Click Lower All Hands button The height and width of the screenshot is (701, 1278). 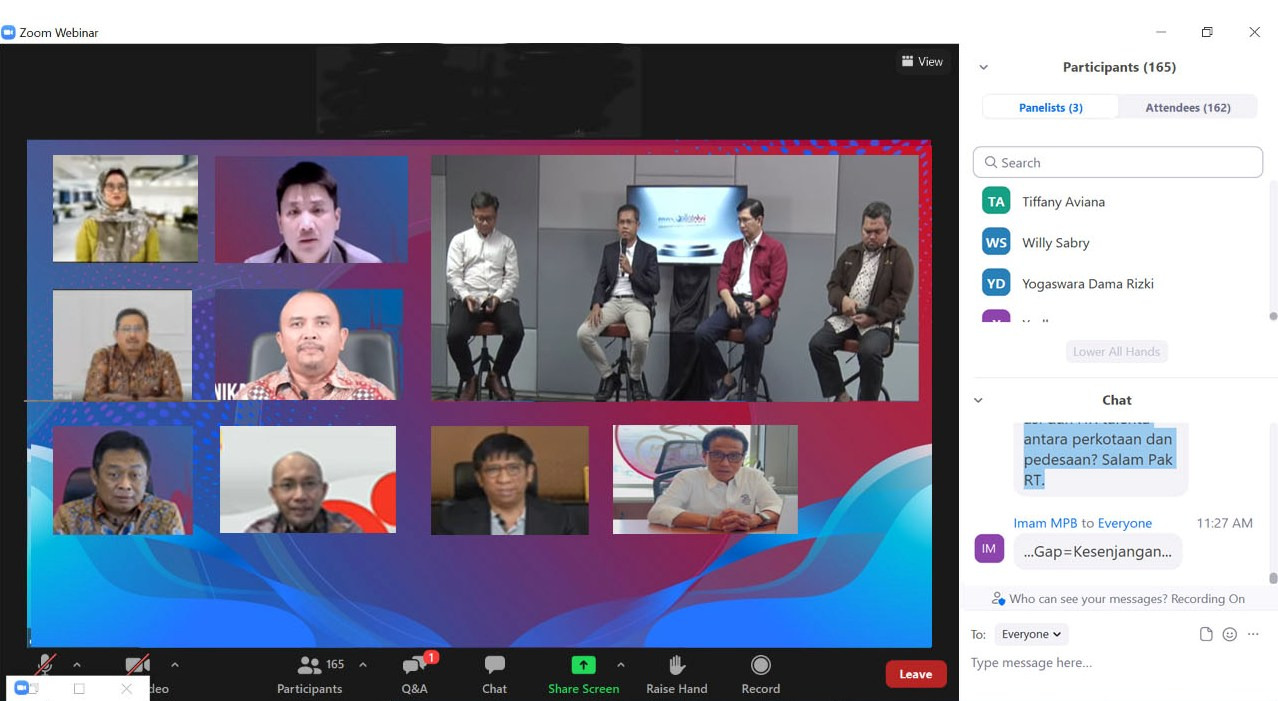[1116, 352]
